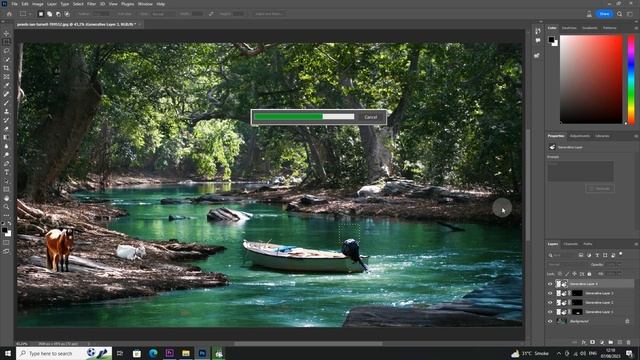
Task: Open the Plugins menu
Action: 127,4
